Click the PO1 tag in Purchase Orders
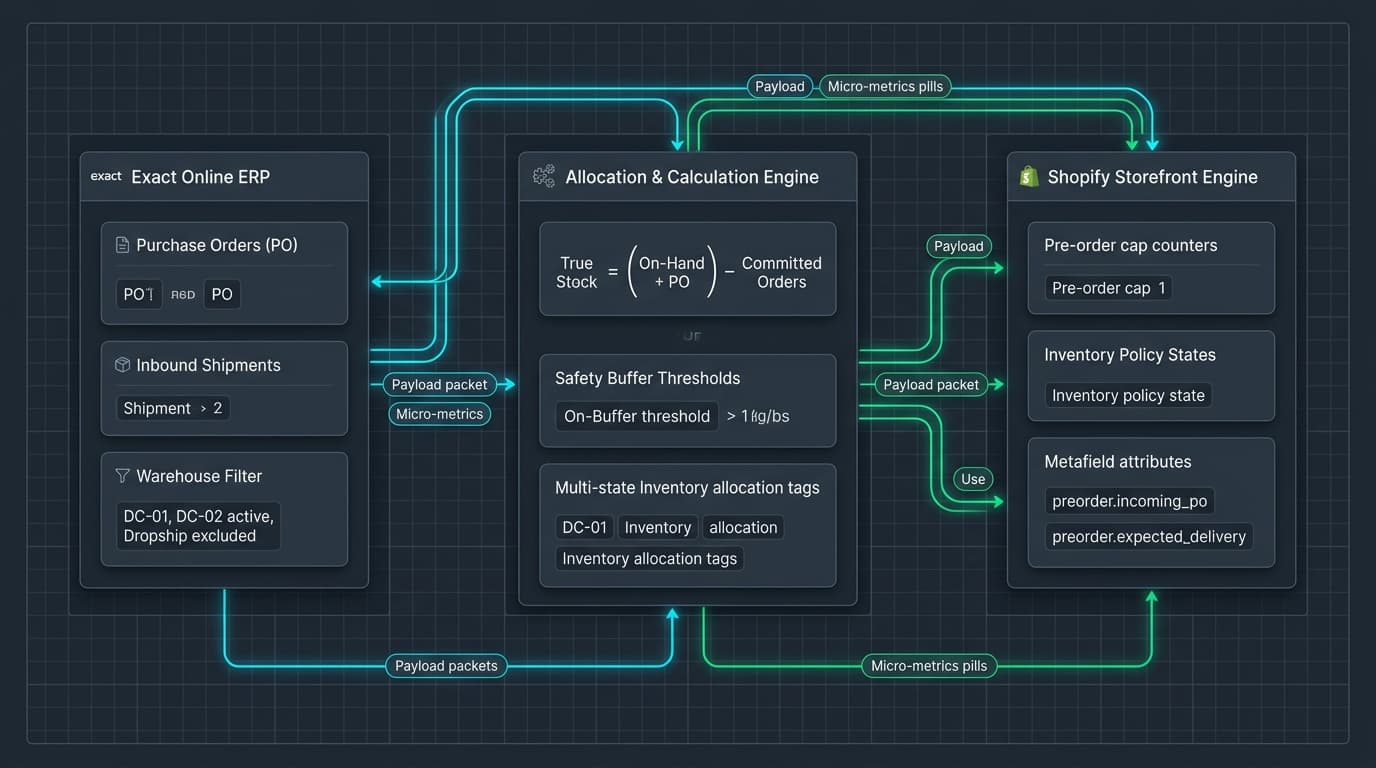The width and height of the screenshot is (1376, 768). [x=139, y=294]
